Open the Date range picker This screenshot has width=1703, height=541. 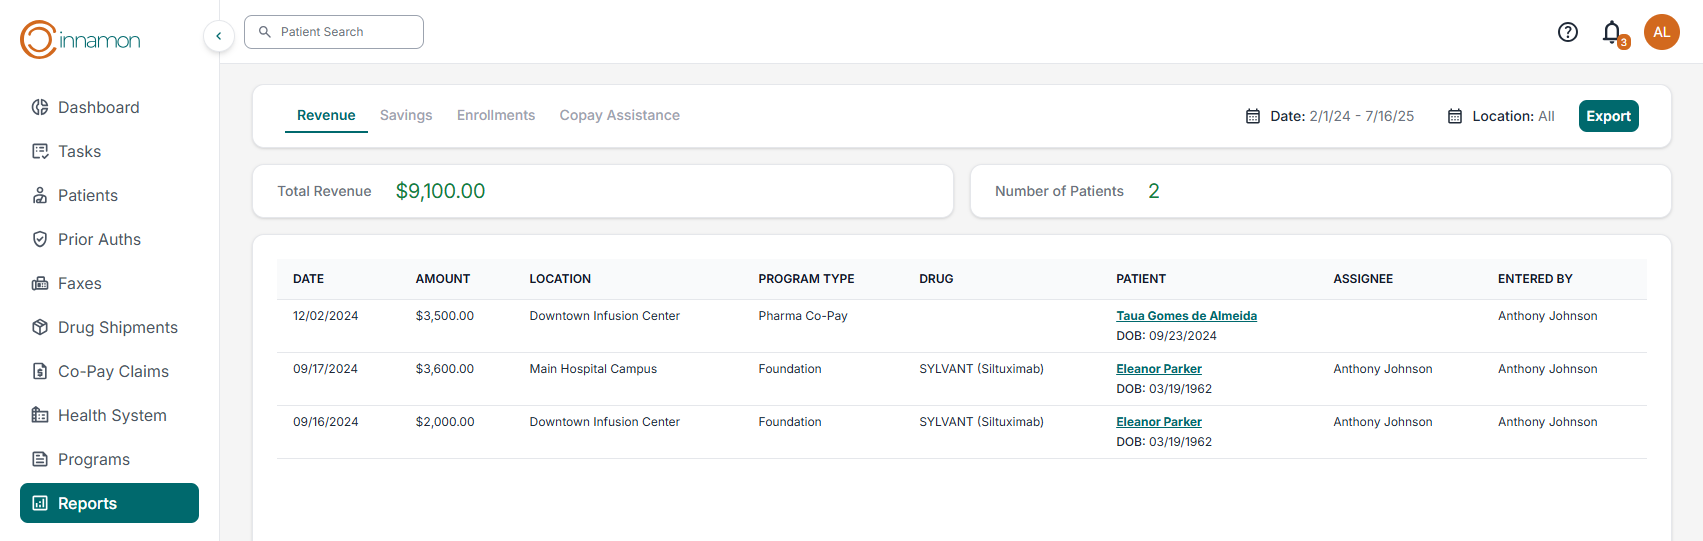[x=1330, y=116]
